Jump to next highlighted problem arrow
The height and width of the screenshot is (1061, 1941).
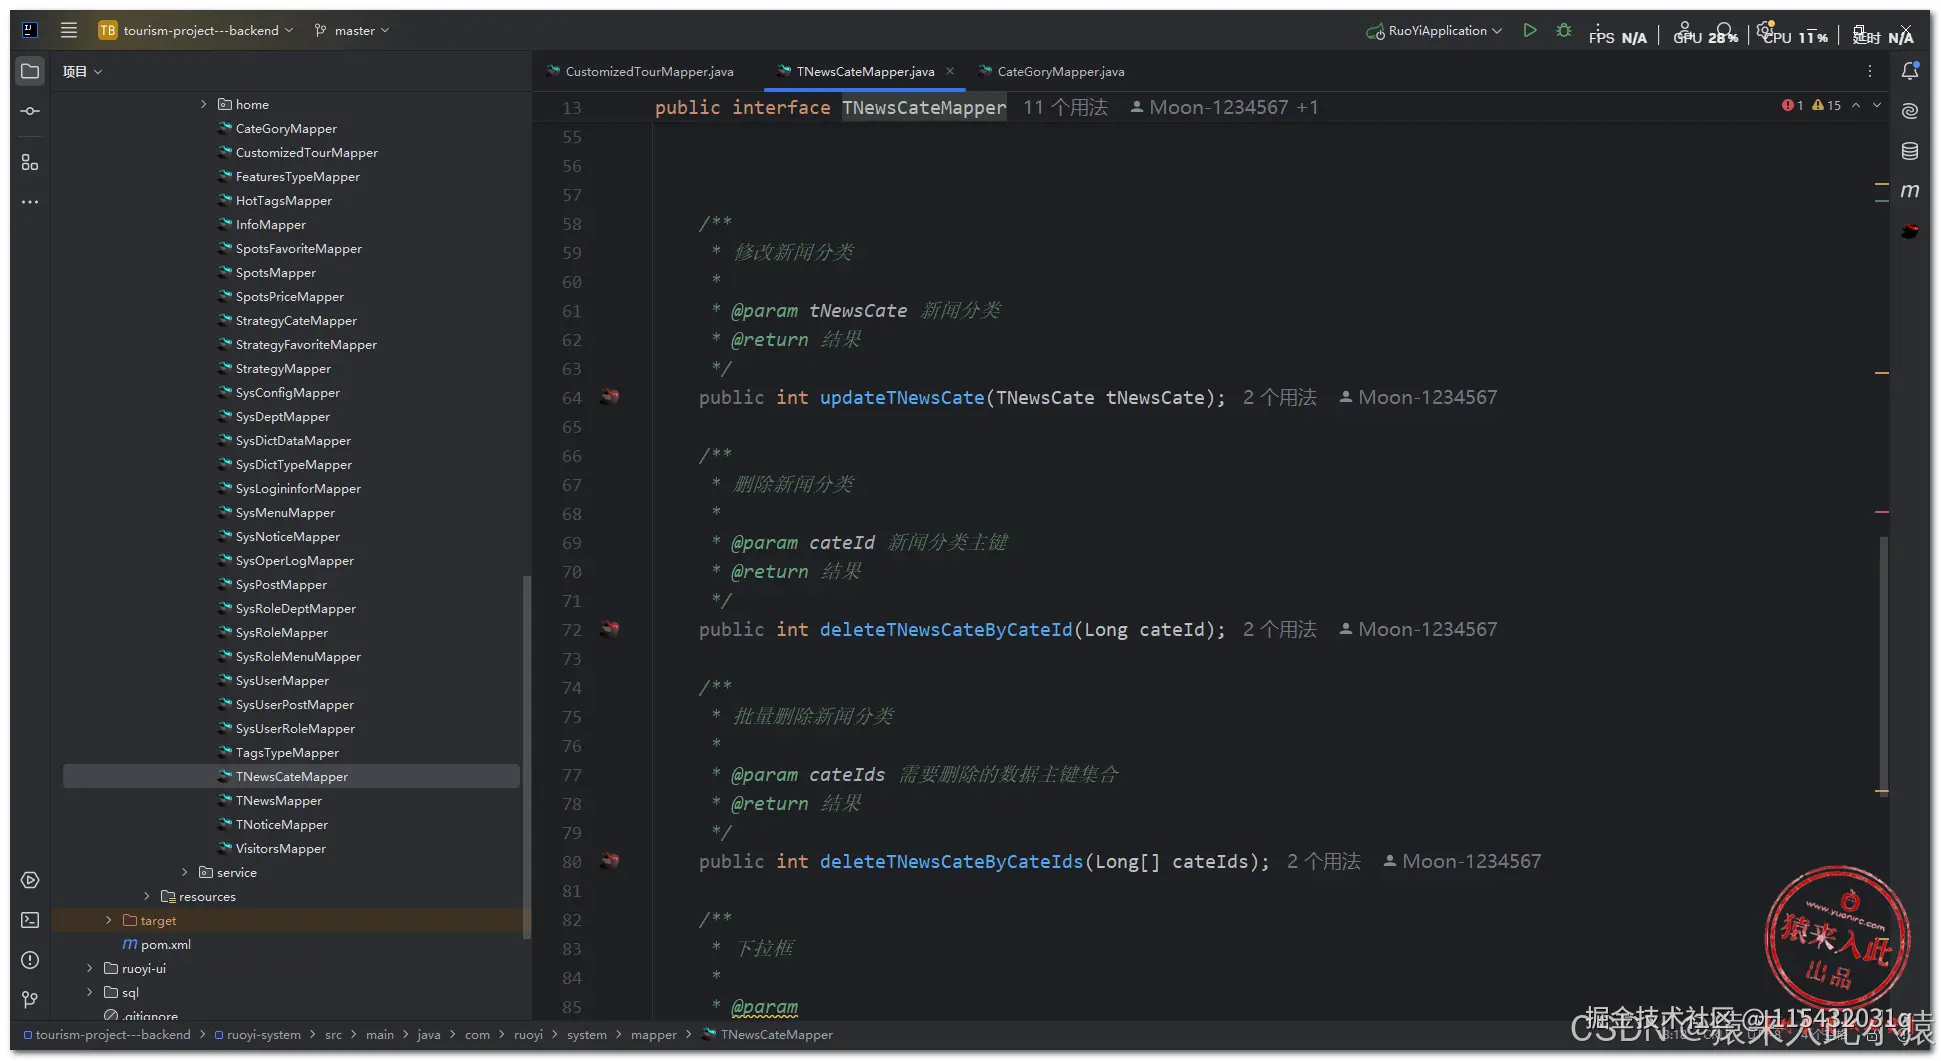coord(1877,105)
